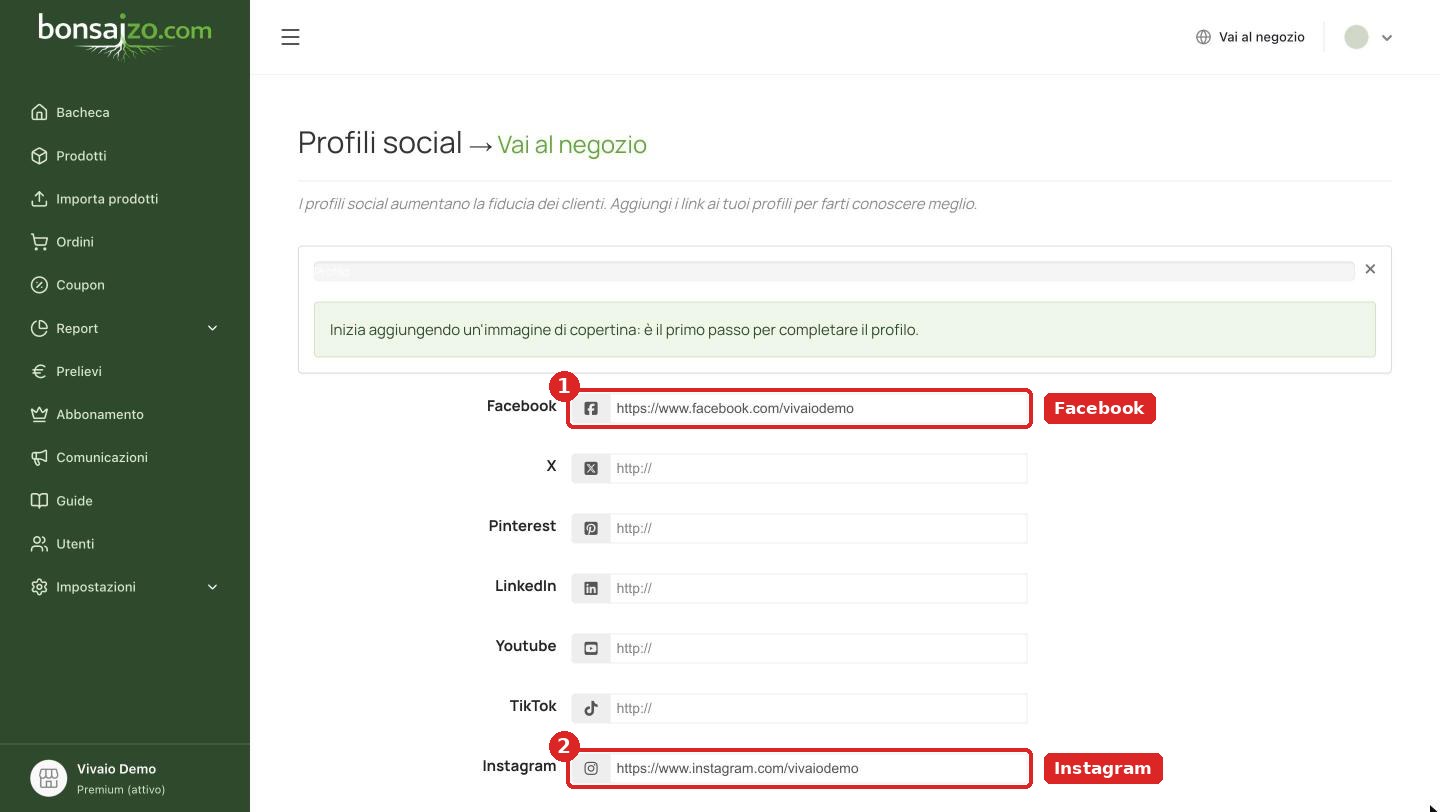Click the TikTok note icon

(x=591, y=708)
